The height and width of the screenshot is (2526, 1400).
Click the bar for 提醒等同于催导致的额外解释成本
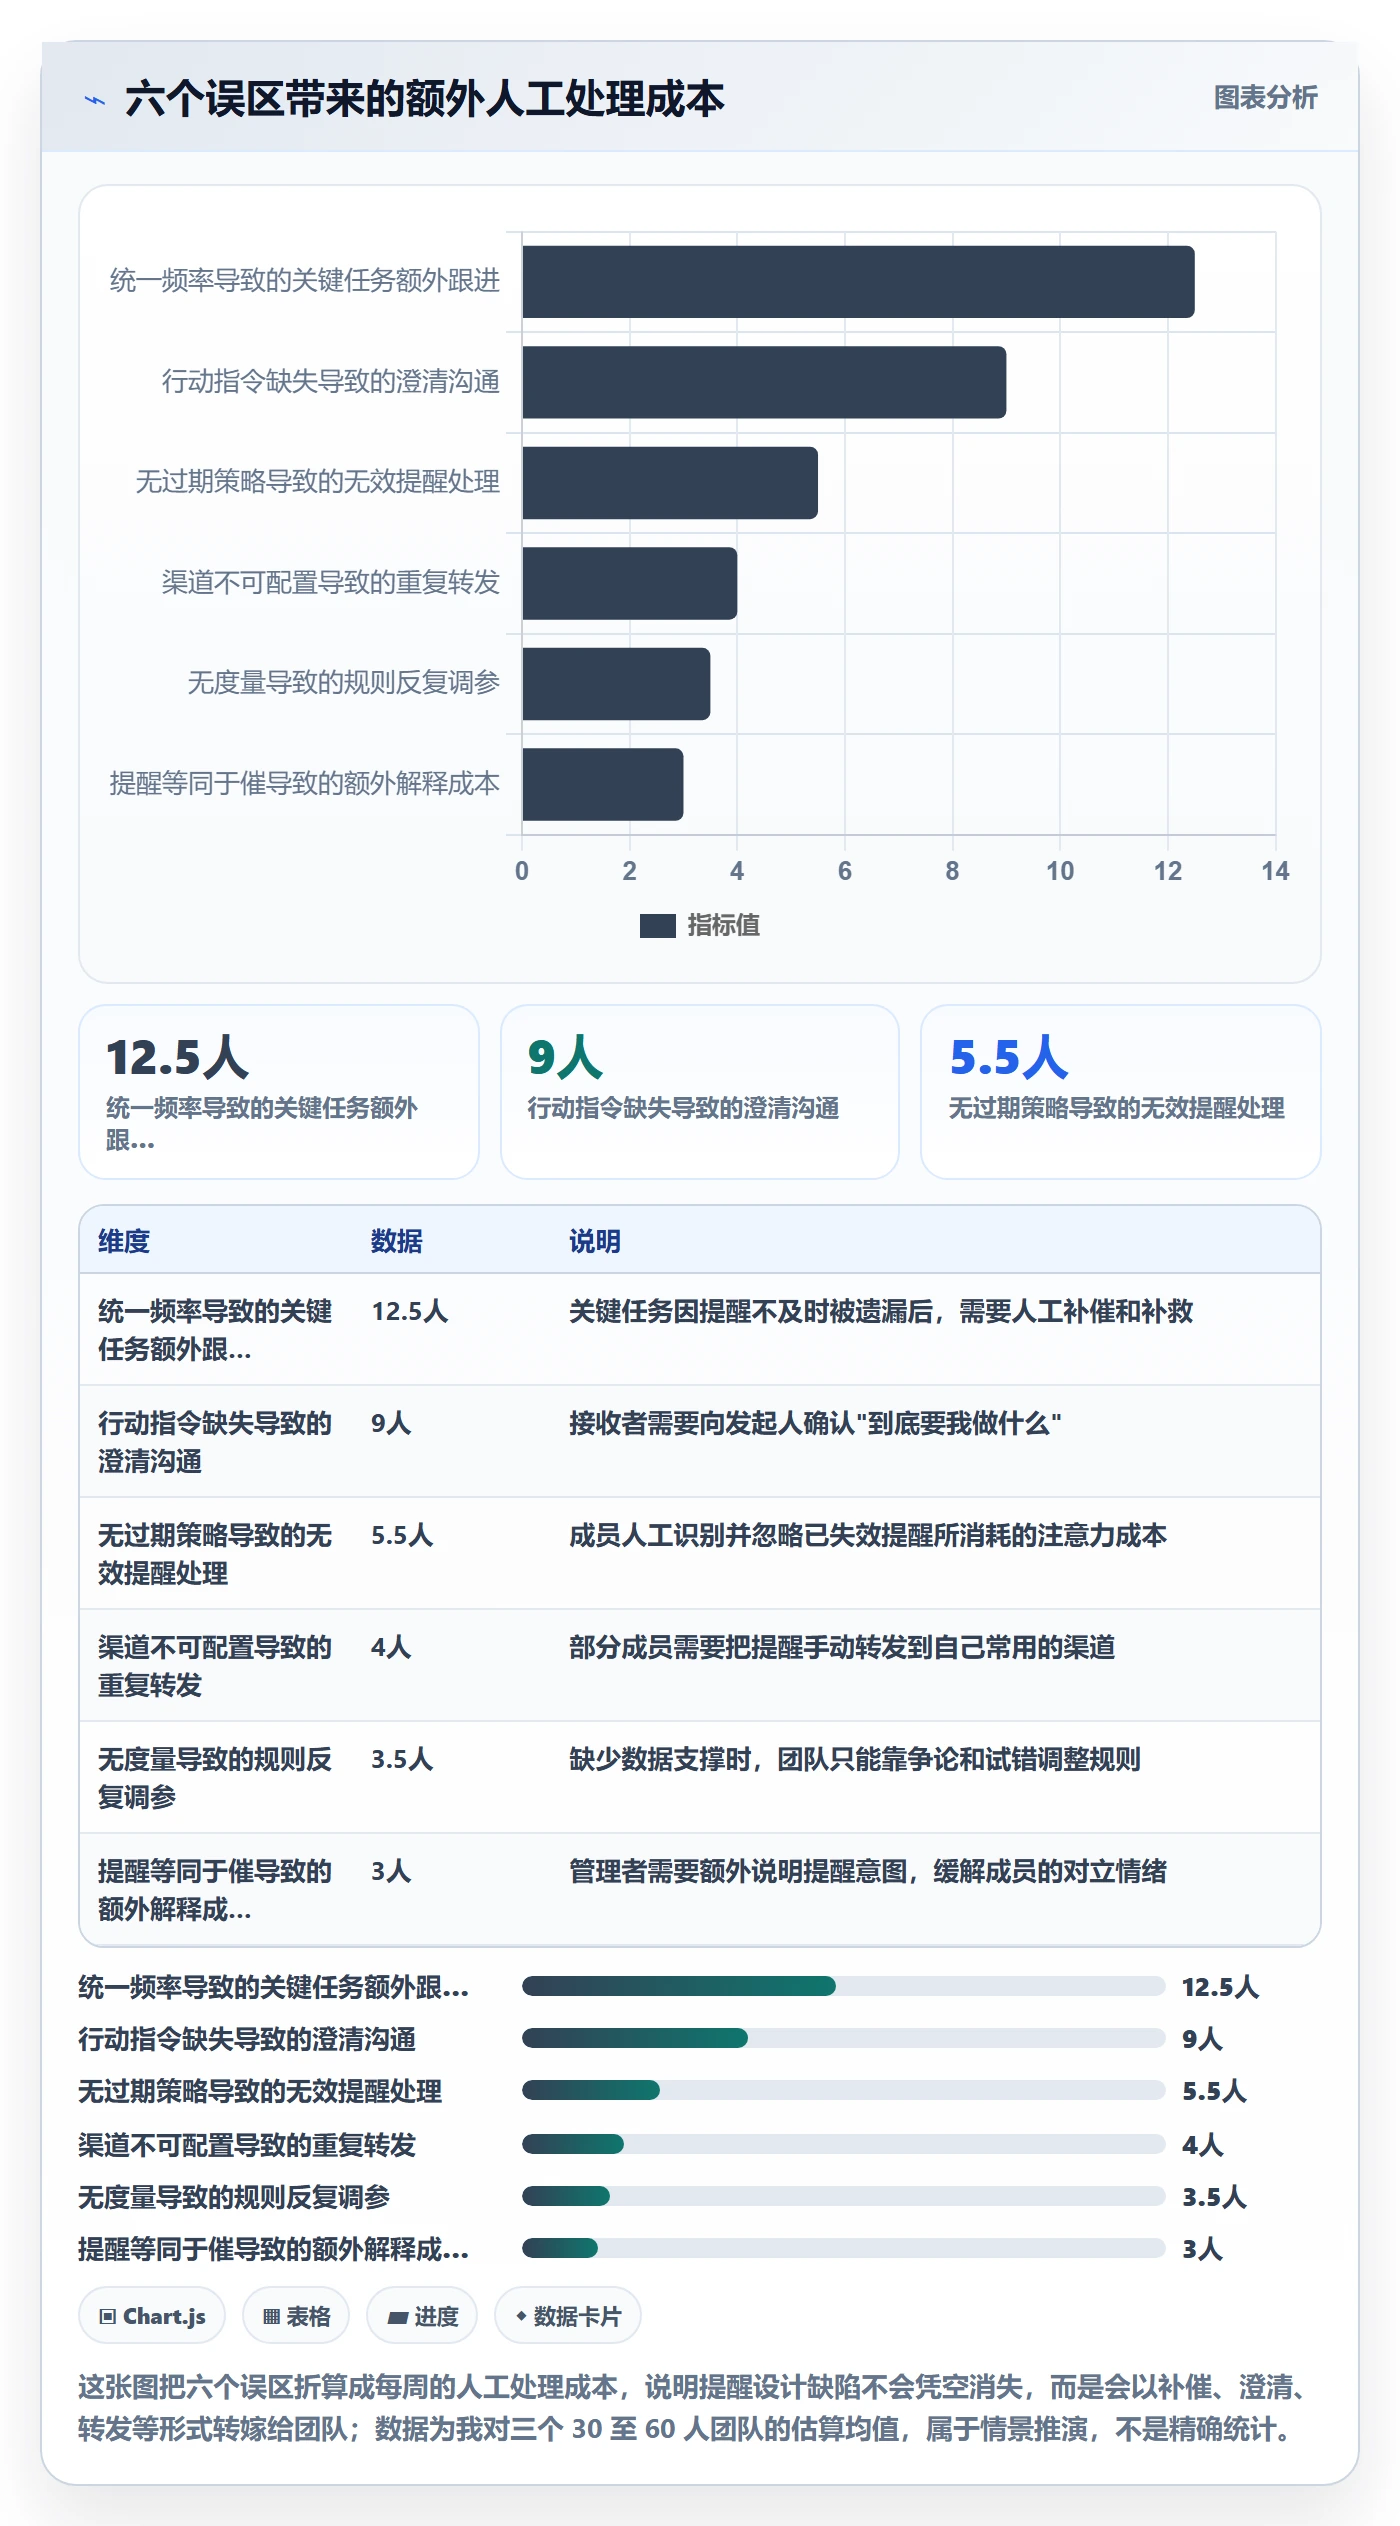coord(602,784)
